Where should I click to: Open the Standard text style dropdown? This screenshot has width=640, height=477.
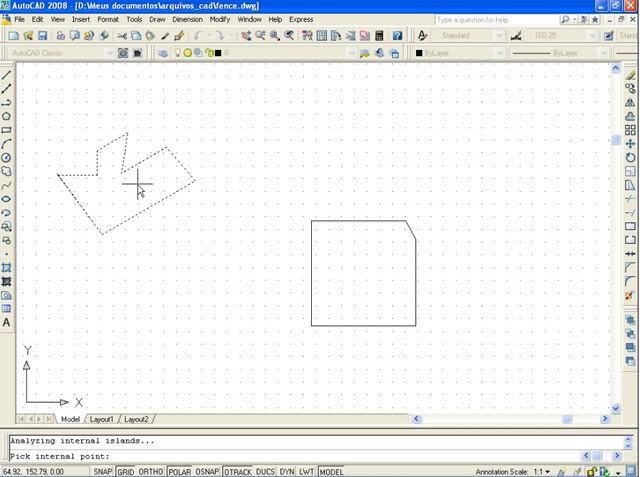[500, 36]
